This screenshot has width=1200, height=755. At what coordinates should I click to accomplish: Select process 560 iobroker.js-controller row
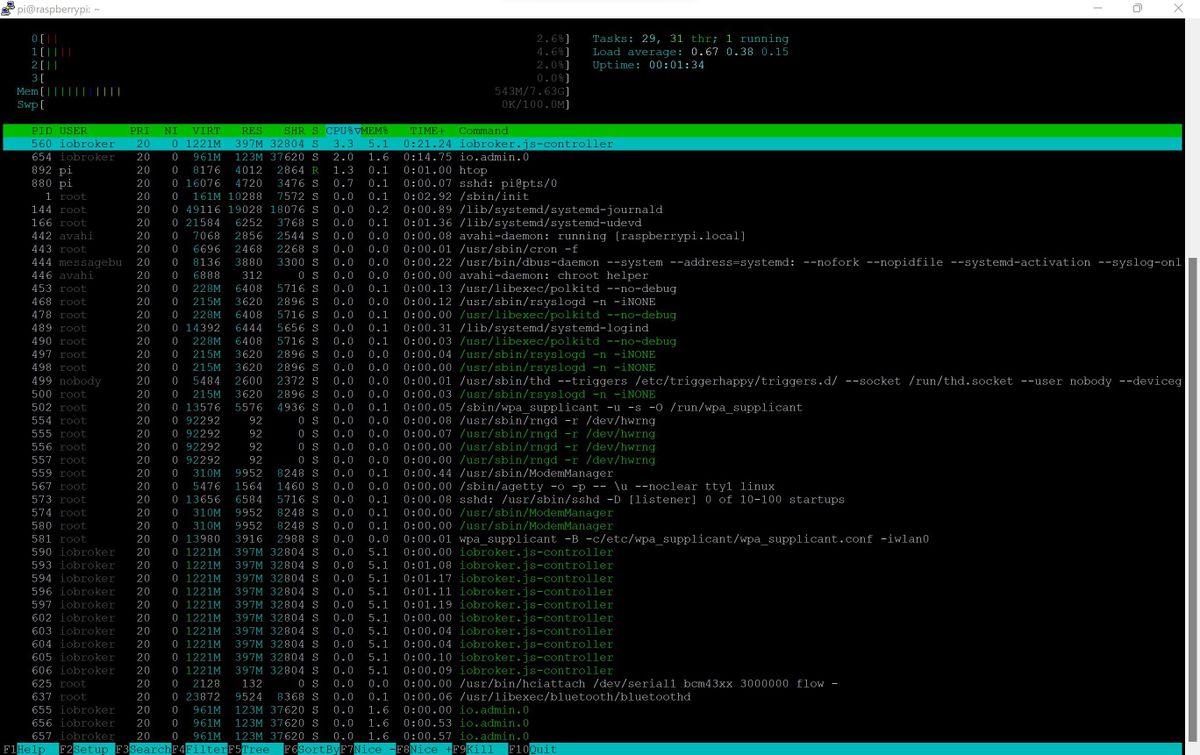pyautogui.click(x=594, y=144)
